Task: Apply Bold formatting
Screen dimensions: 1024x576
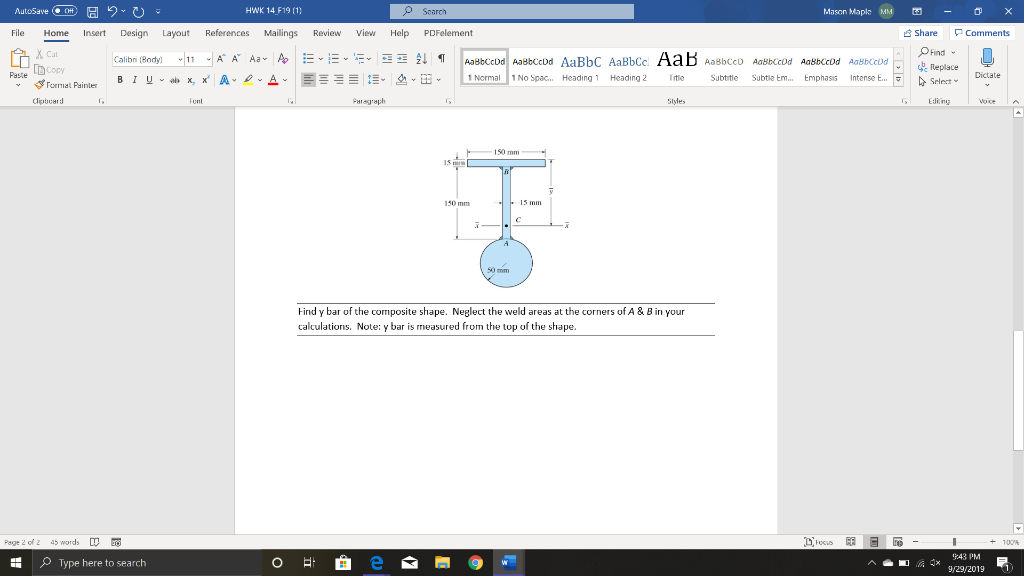Action: [118, 79]
